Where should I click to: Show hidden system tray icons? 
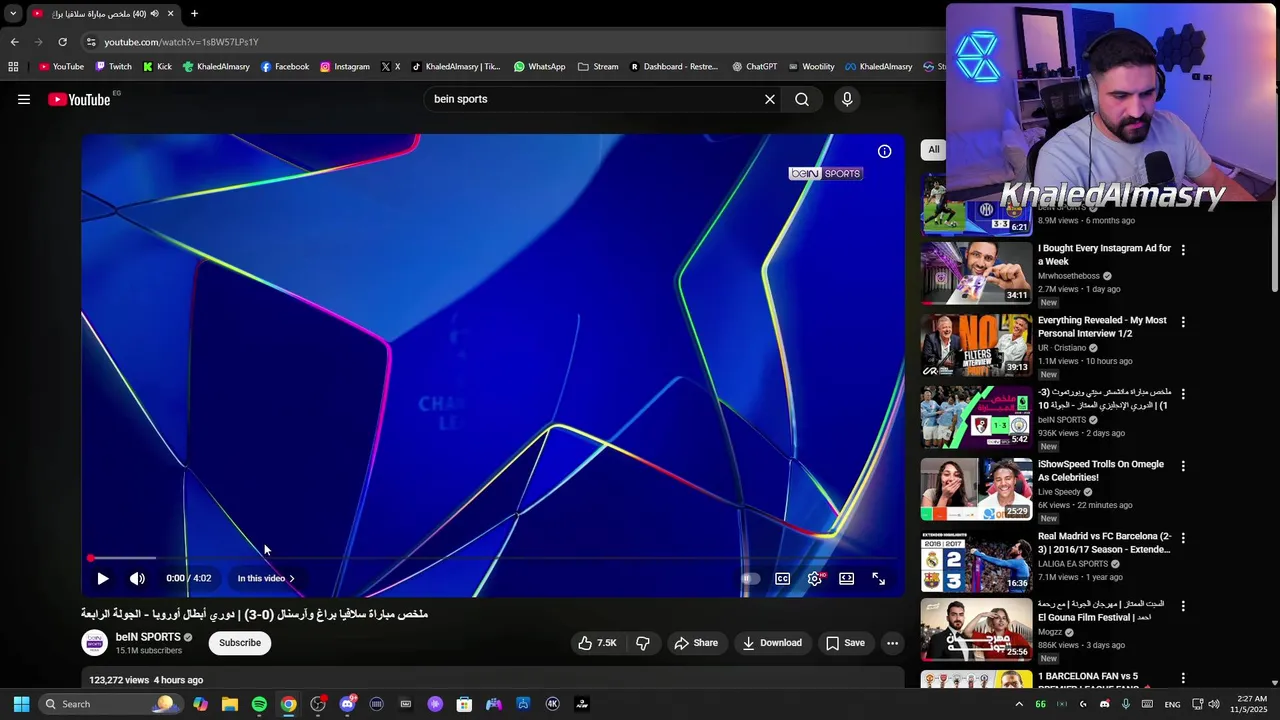click(1019, 704)
